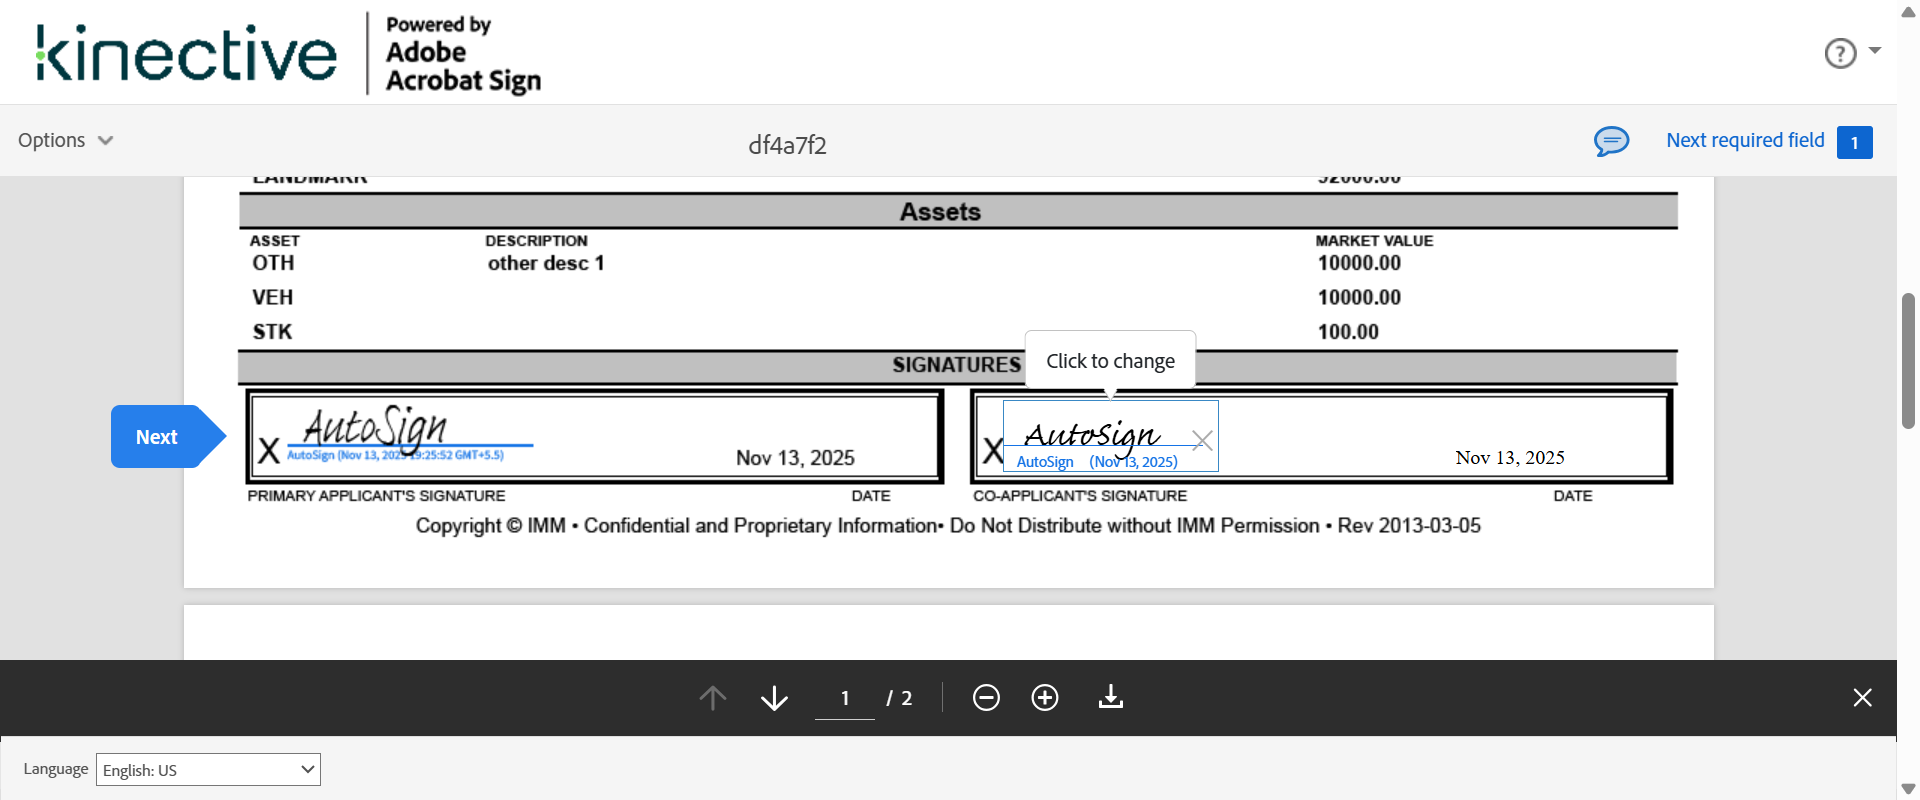Expand the Options dropdown
1920x800 pixels.
click(66, 140)
